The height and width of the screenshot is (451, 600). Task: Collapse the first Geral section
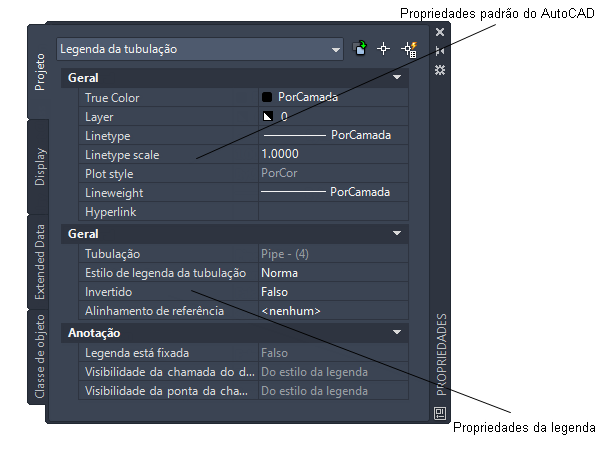point(397,78)
